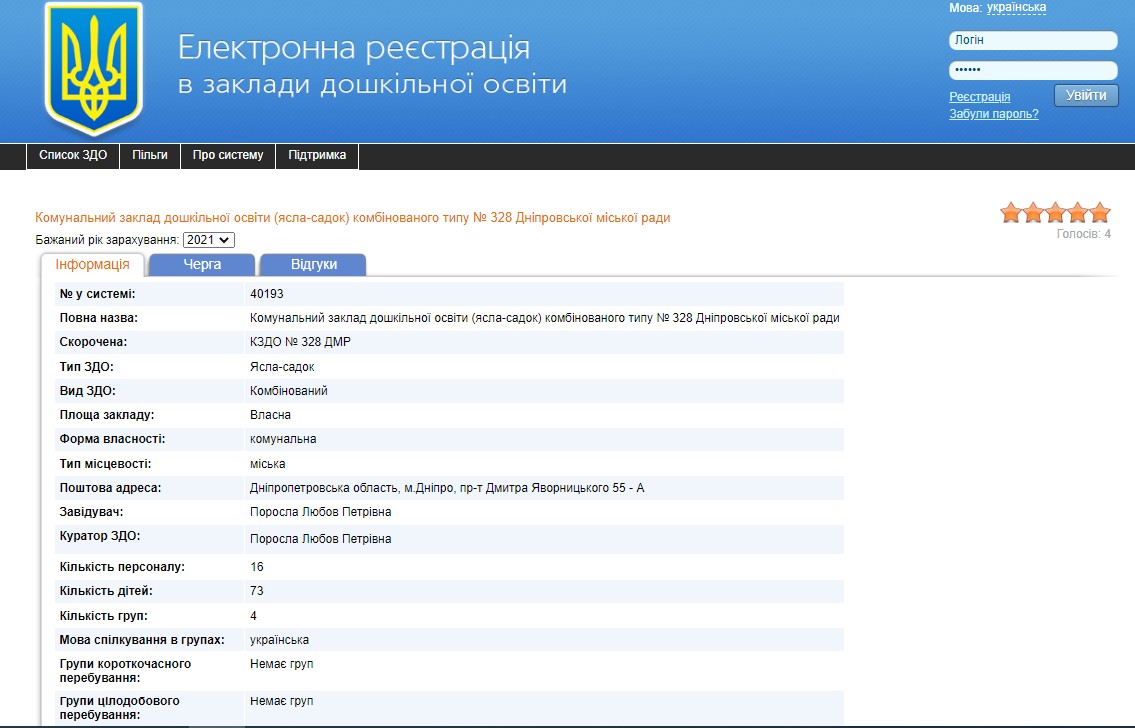Viewport: 1135px width, 728px height.
Task: Select Немає груп for short-stay groups
Action: 281,664
